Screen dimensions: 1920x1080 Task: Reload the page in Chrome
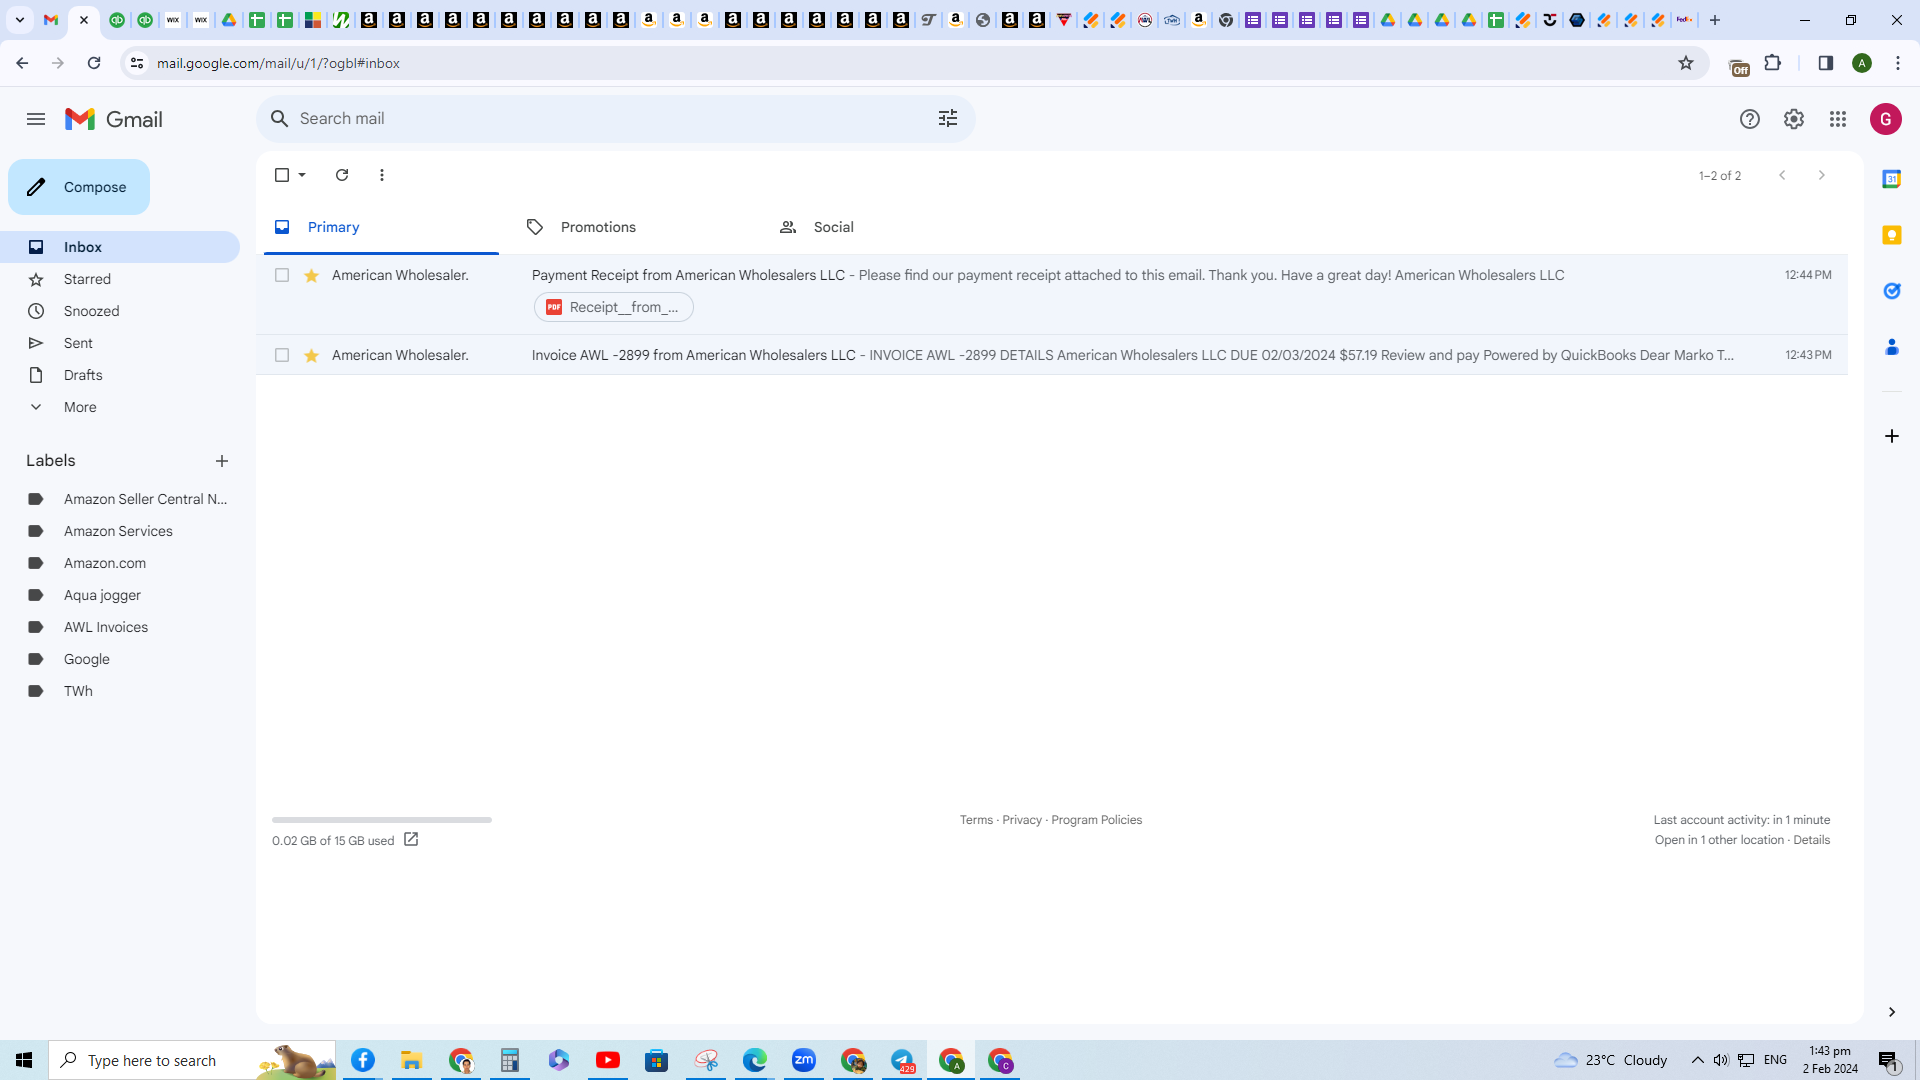pos(94,63)
